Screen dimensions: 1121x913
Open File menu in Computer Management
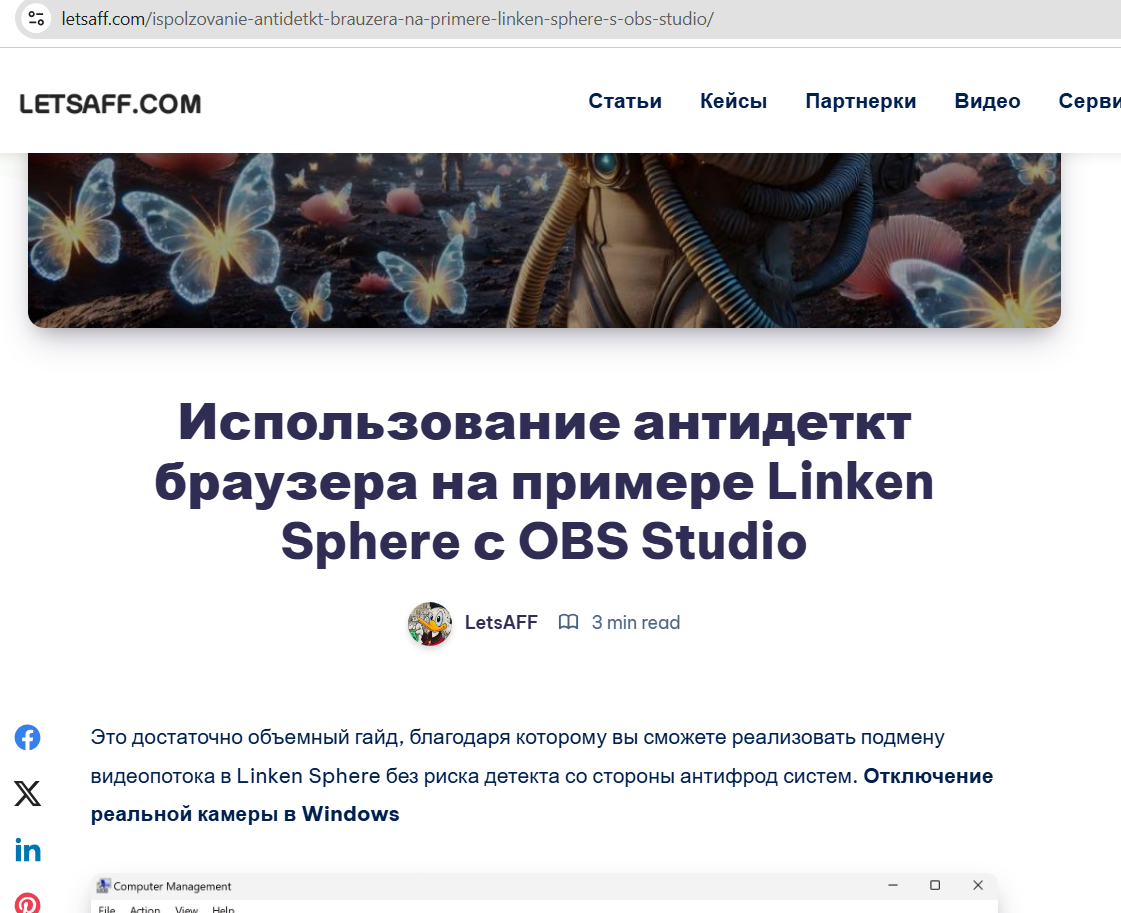pos(107,909)
